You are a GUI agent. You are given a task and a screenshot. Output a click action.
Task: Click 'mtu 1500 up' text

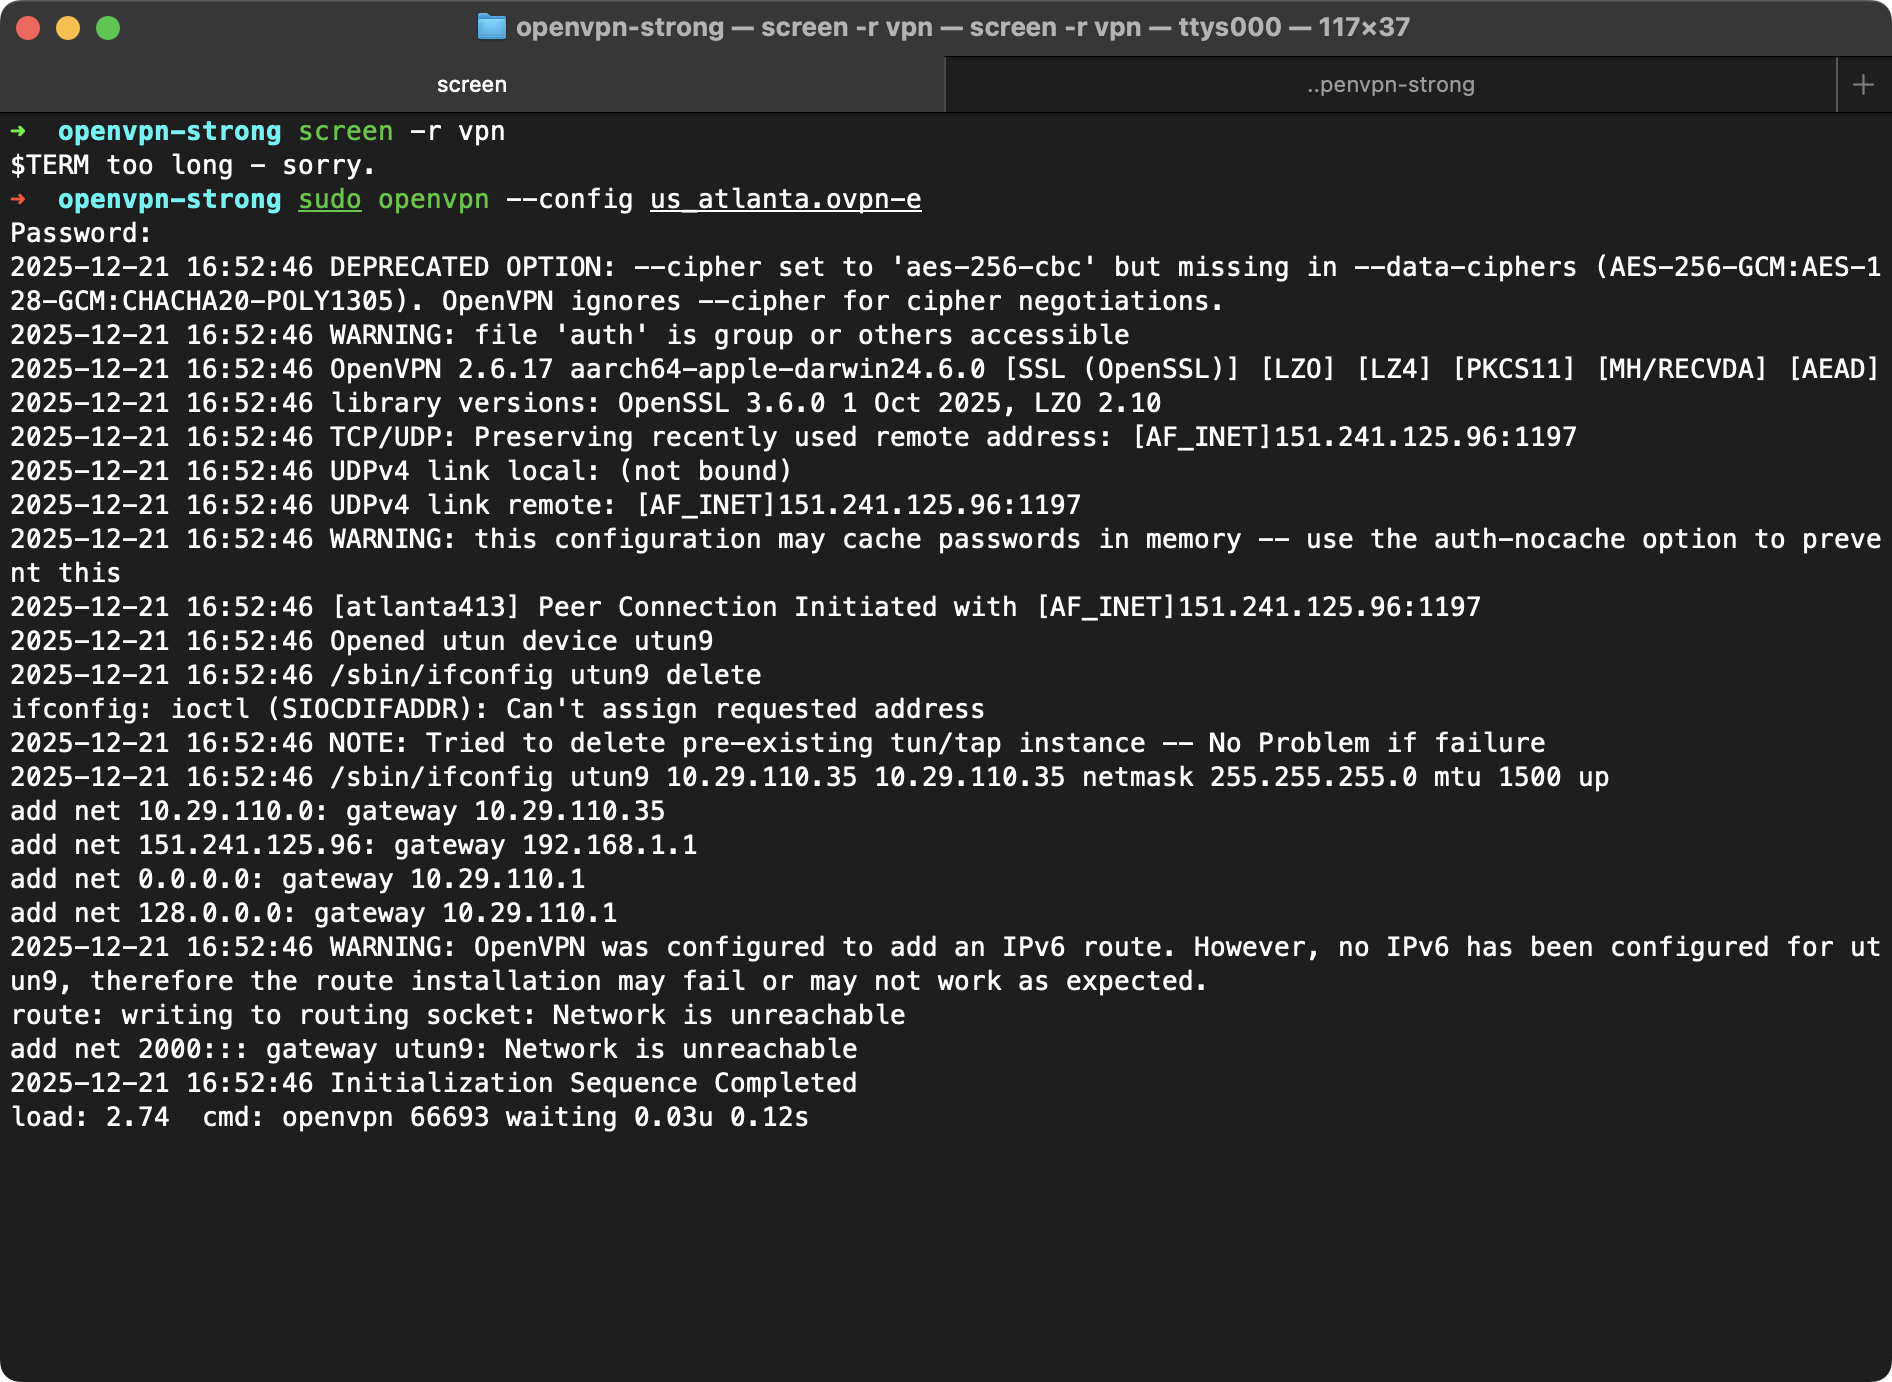click(x=1521, y=777)
